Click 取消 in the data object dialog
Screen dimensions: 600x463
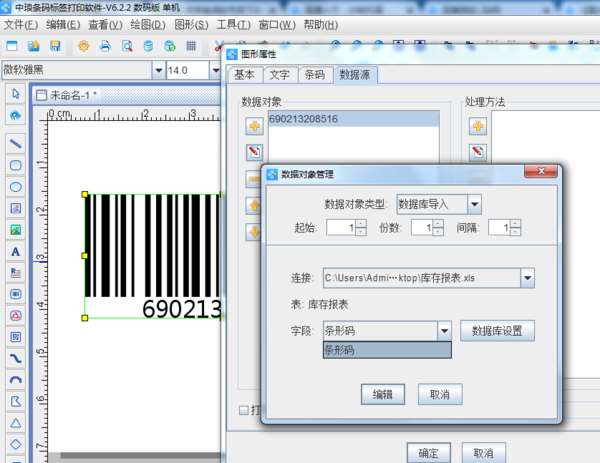pos(440,394)
